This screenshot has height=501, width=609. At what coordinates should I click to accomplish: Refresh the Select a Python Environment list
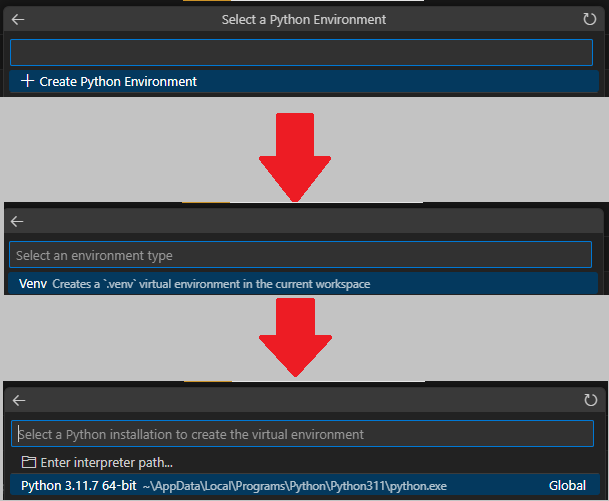click(x=590, y=19)
